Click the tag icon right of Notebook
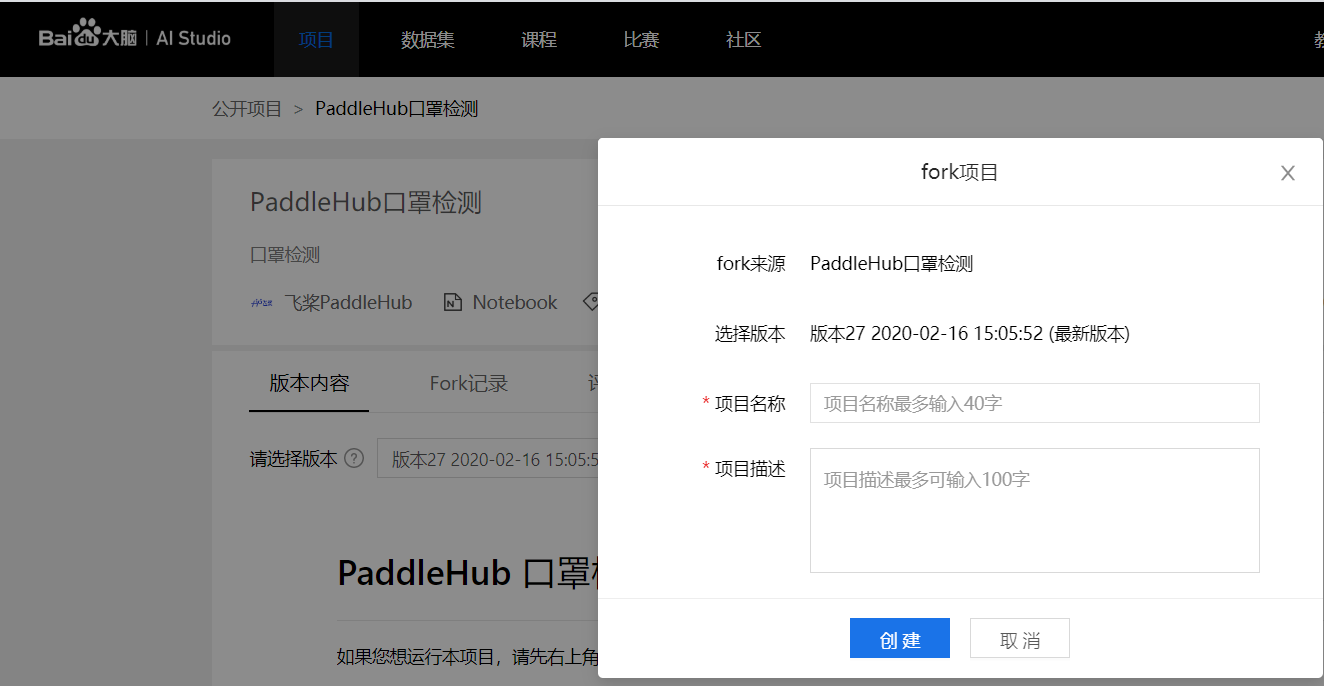 [591, 302]
